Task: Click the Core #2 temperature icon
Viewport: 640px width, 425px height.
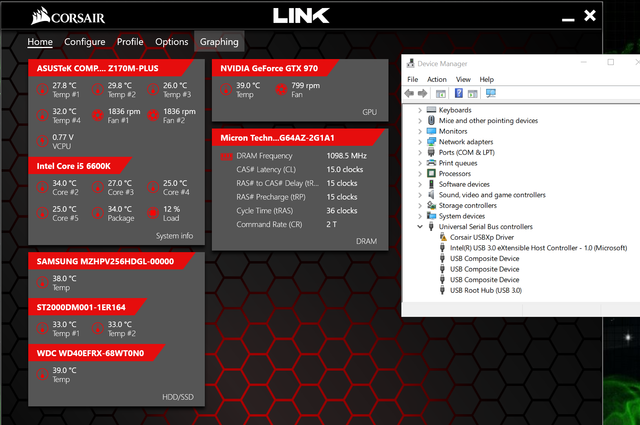Action: [x=42, y=187]
